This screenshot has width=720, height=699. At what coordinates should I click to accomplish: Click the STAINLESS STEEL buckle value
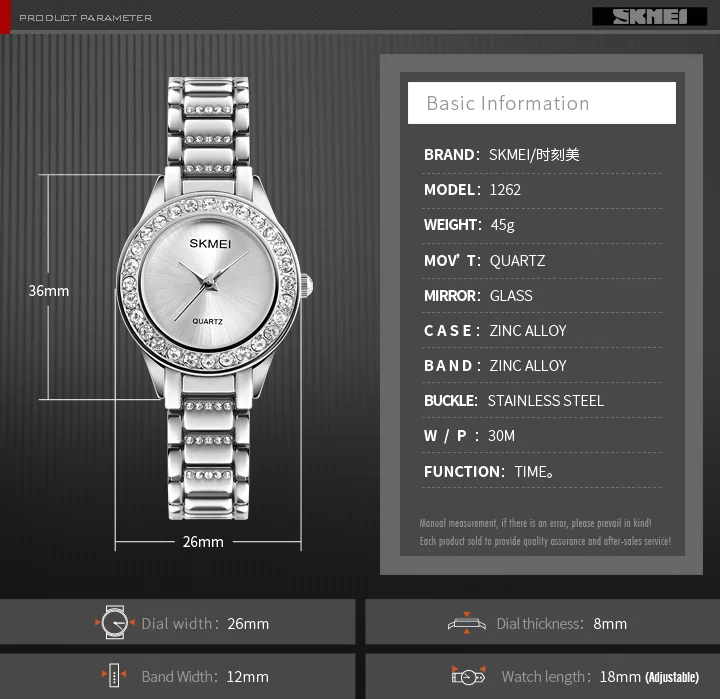[546, 400]
